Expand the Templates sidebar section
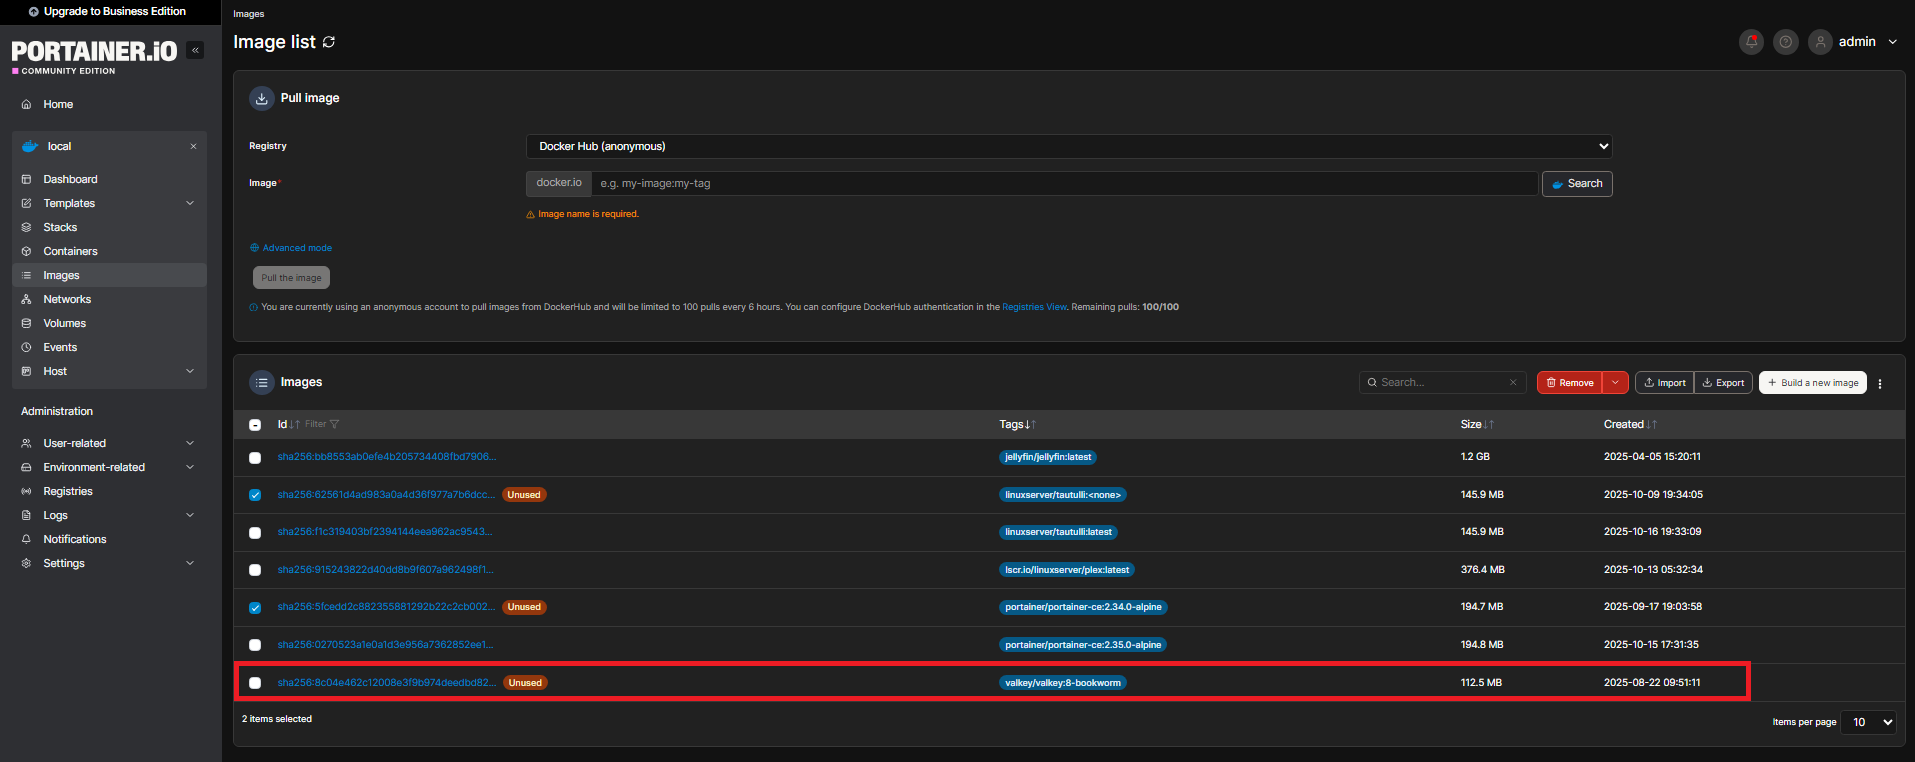The width and height of the screenshot is (1915, 762). (x=190, y=204)
